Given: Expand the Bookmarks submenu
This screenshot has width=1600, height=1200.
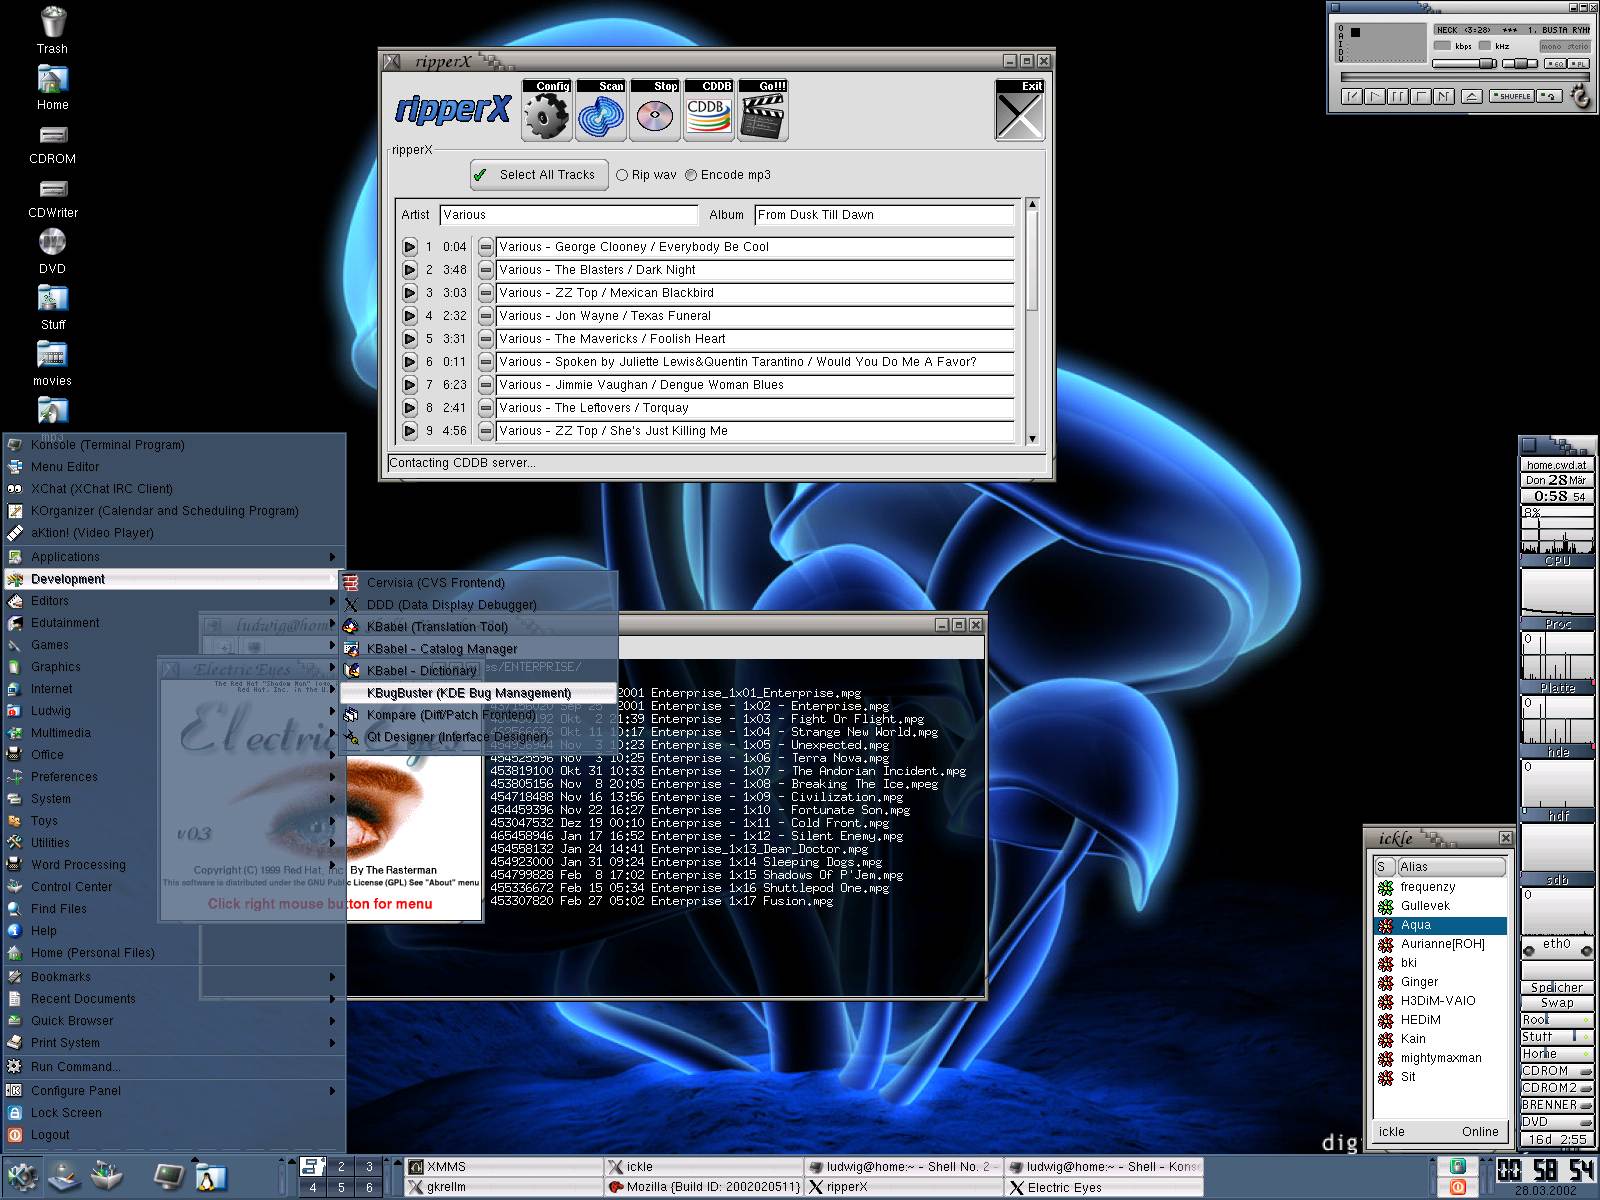Looking at the screenshot, I should point(174,976).
